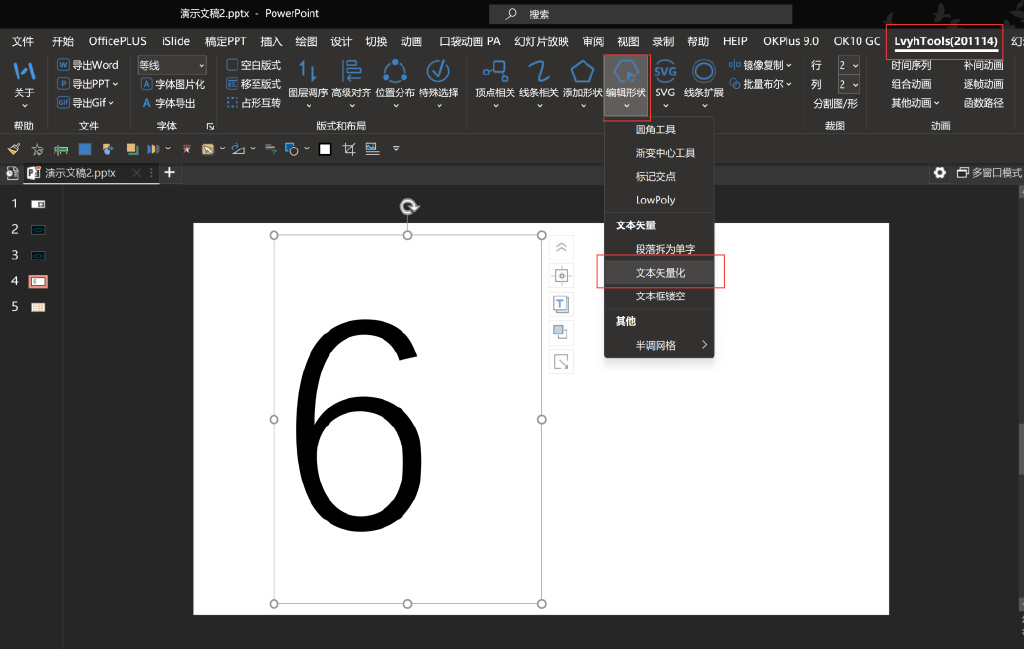
Task: Open 高级对齐 advanced align tool
Action: [x=351, y=84]
